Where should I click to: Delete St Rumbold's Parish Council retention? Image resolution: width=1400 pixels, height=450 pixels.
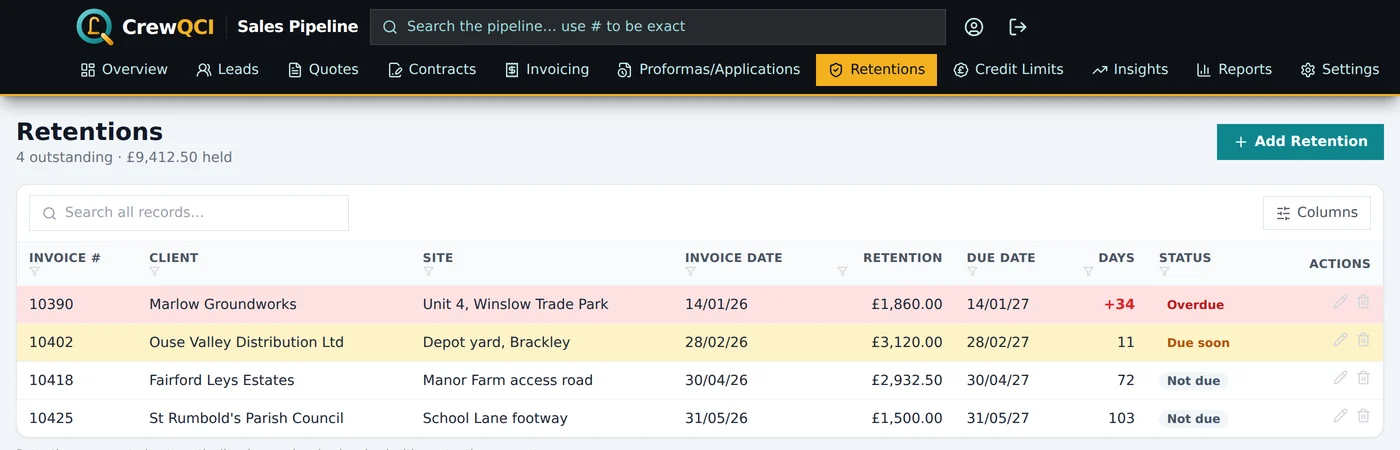click(1363, 416)
